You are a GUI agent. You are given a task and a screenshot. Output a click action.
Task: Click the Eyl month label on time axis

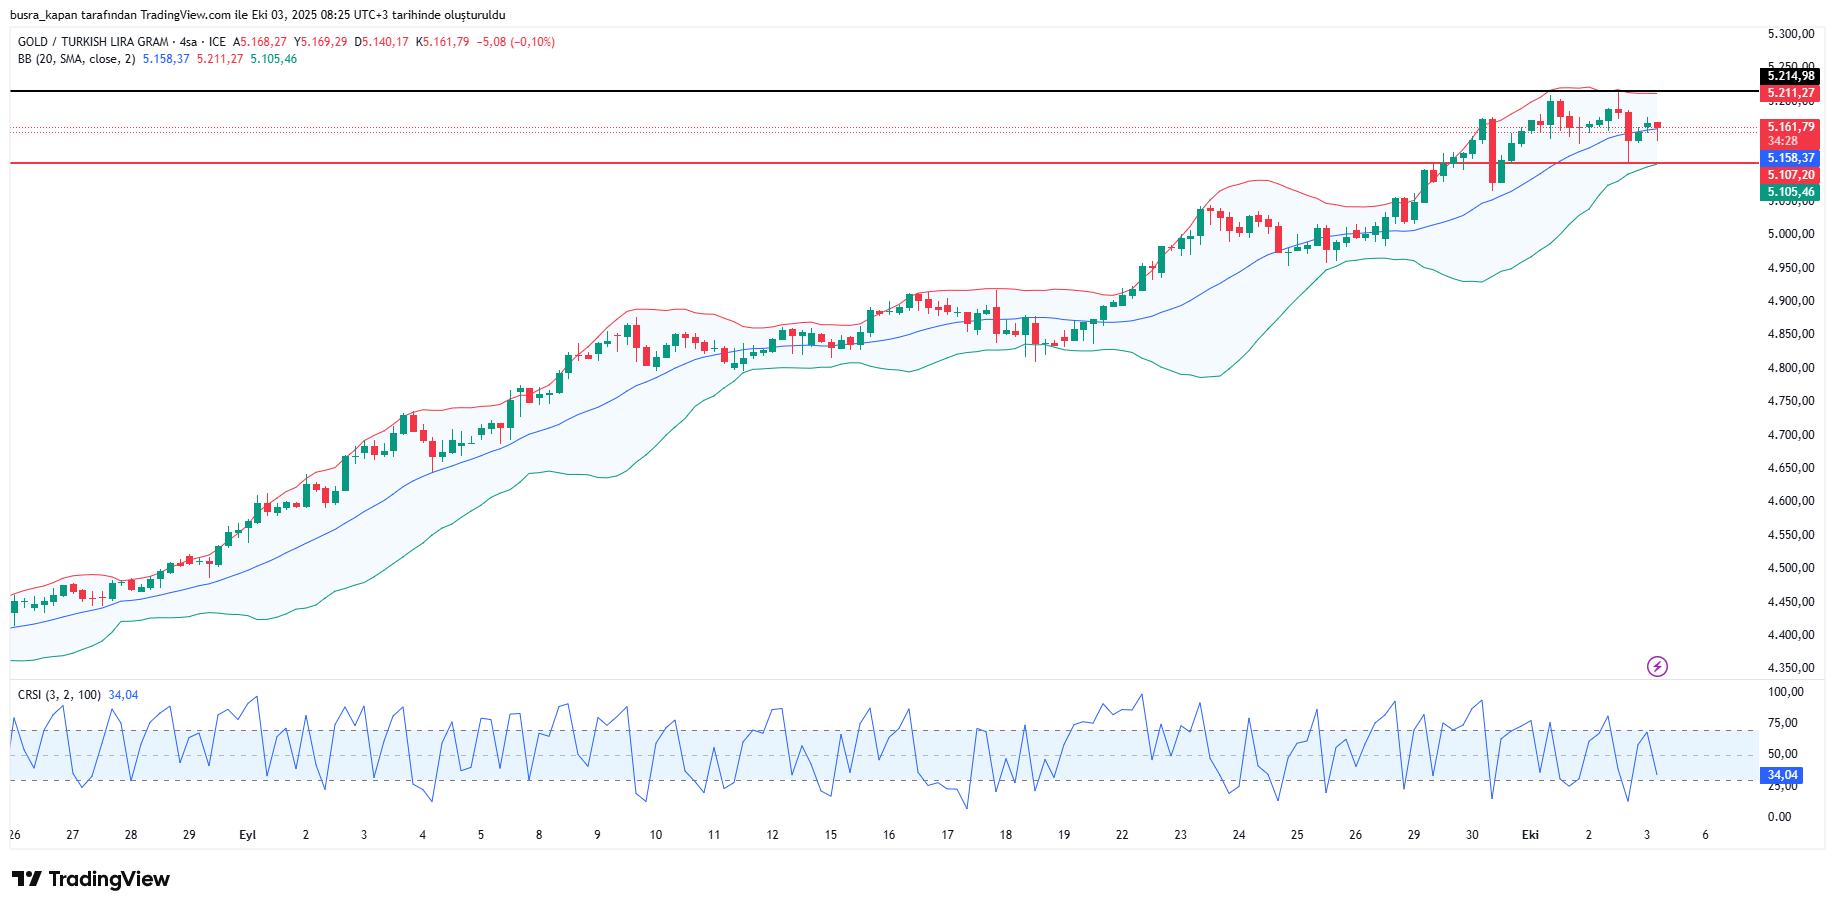[247, 835]
